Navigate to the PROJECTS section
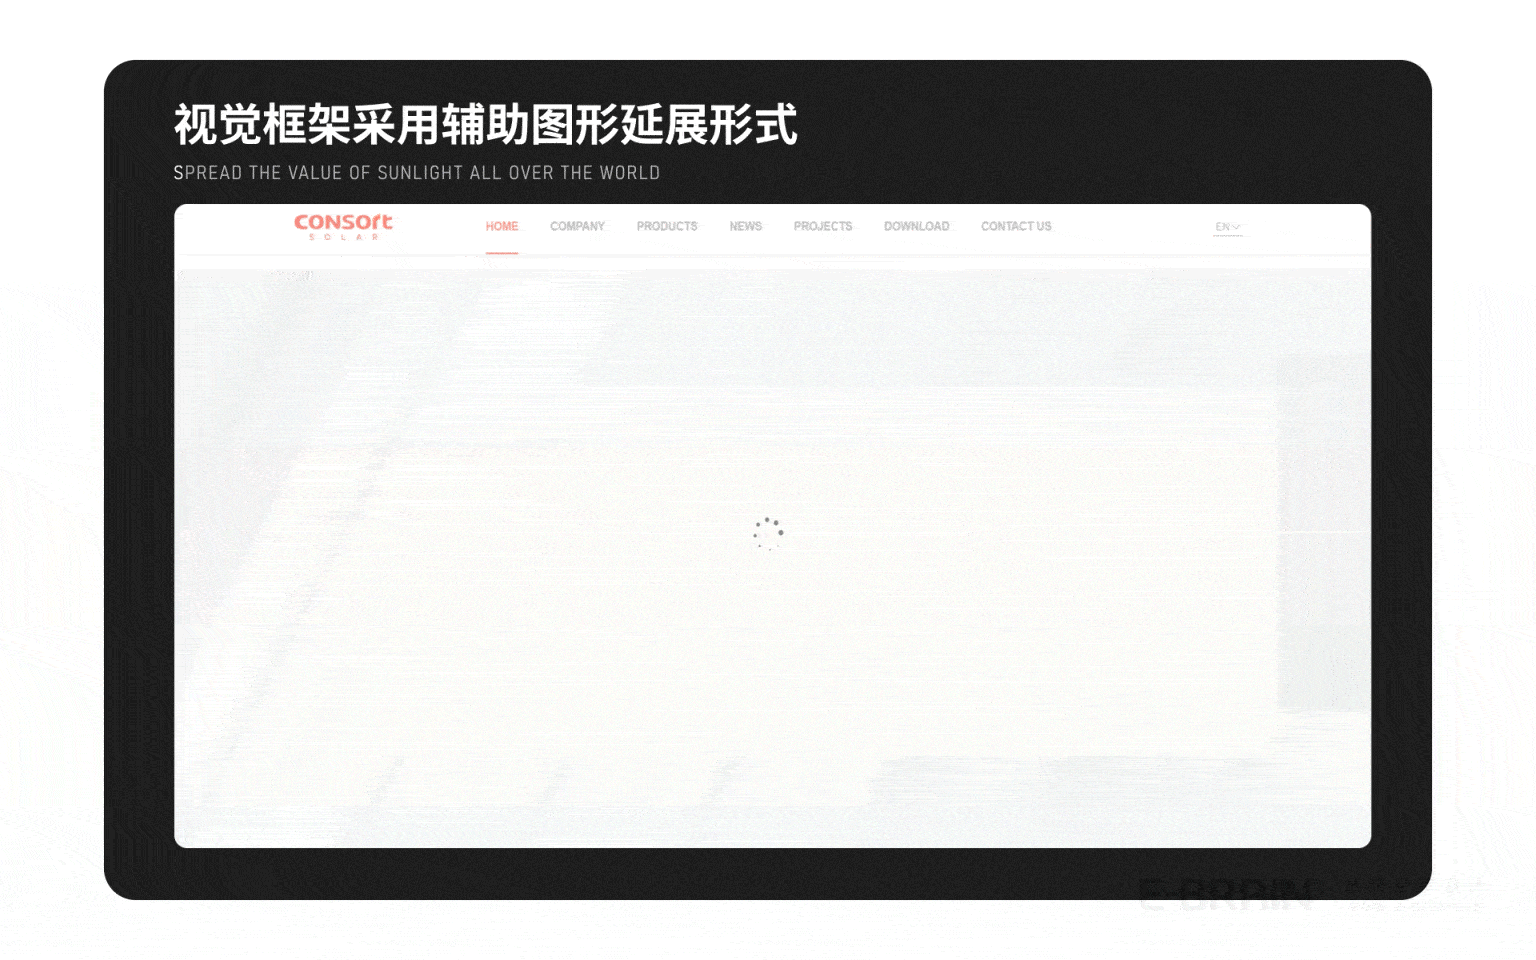The image size is (1536, 960). coord(822,227)
